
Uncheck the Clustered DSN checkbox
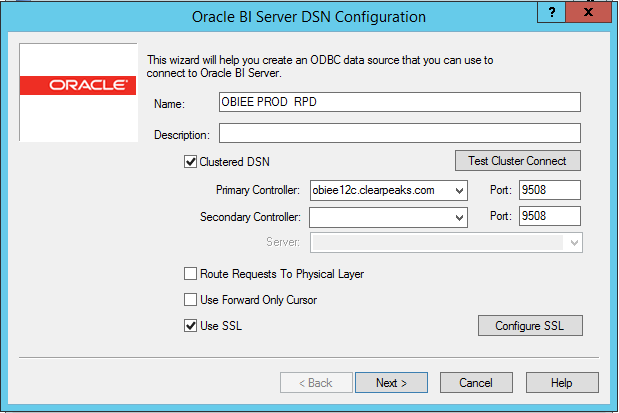click(x=190, y=161)
